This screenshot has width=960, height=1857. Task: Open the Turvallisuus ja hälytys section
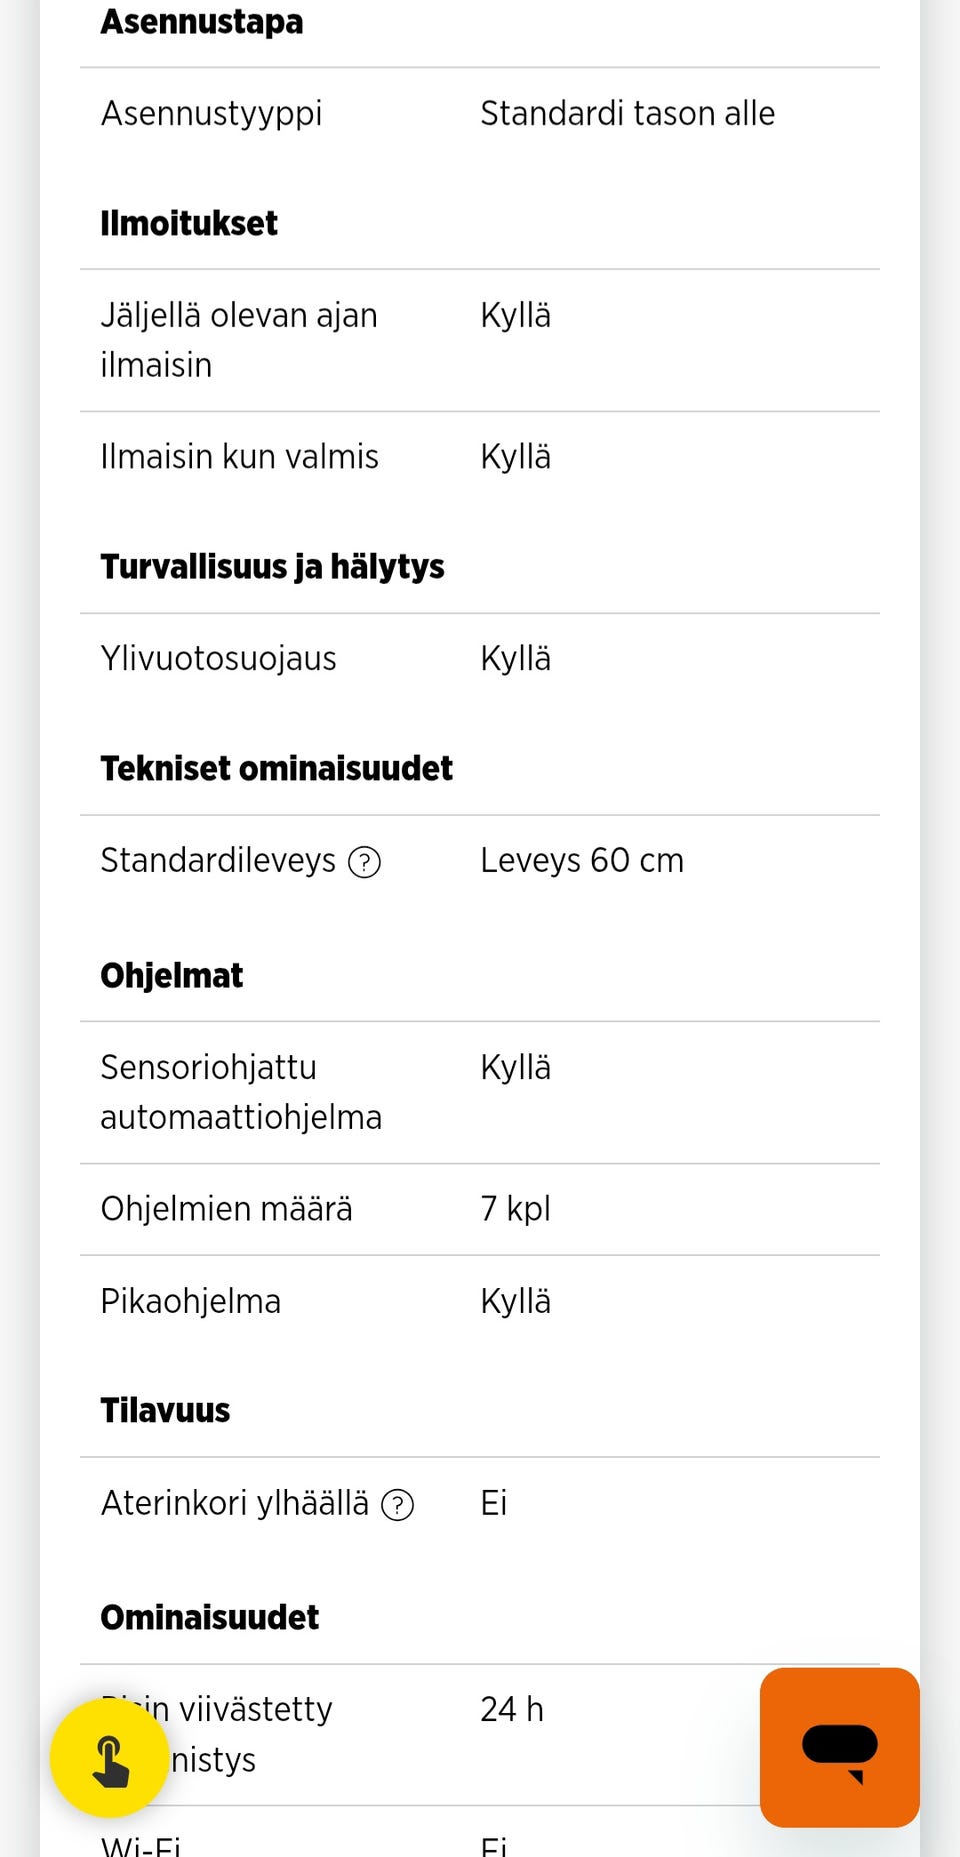[273, 566]
